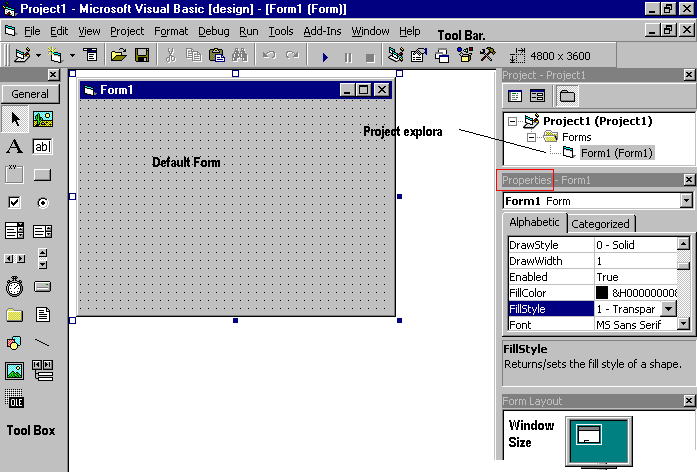Viewport: 697px width, 472px height.
Task: Open the FillStyle property dropdown arrow
Action: click(669, 309)
